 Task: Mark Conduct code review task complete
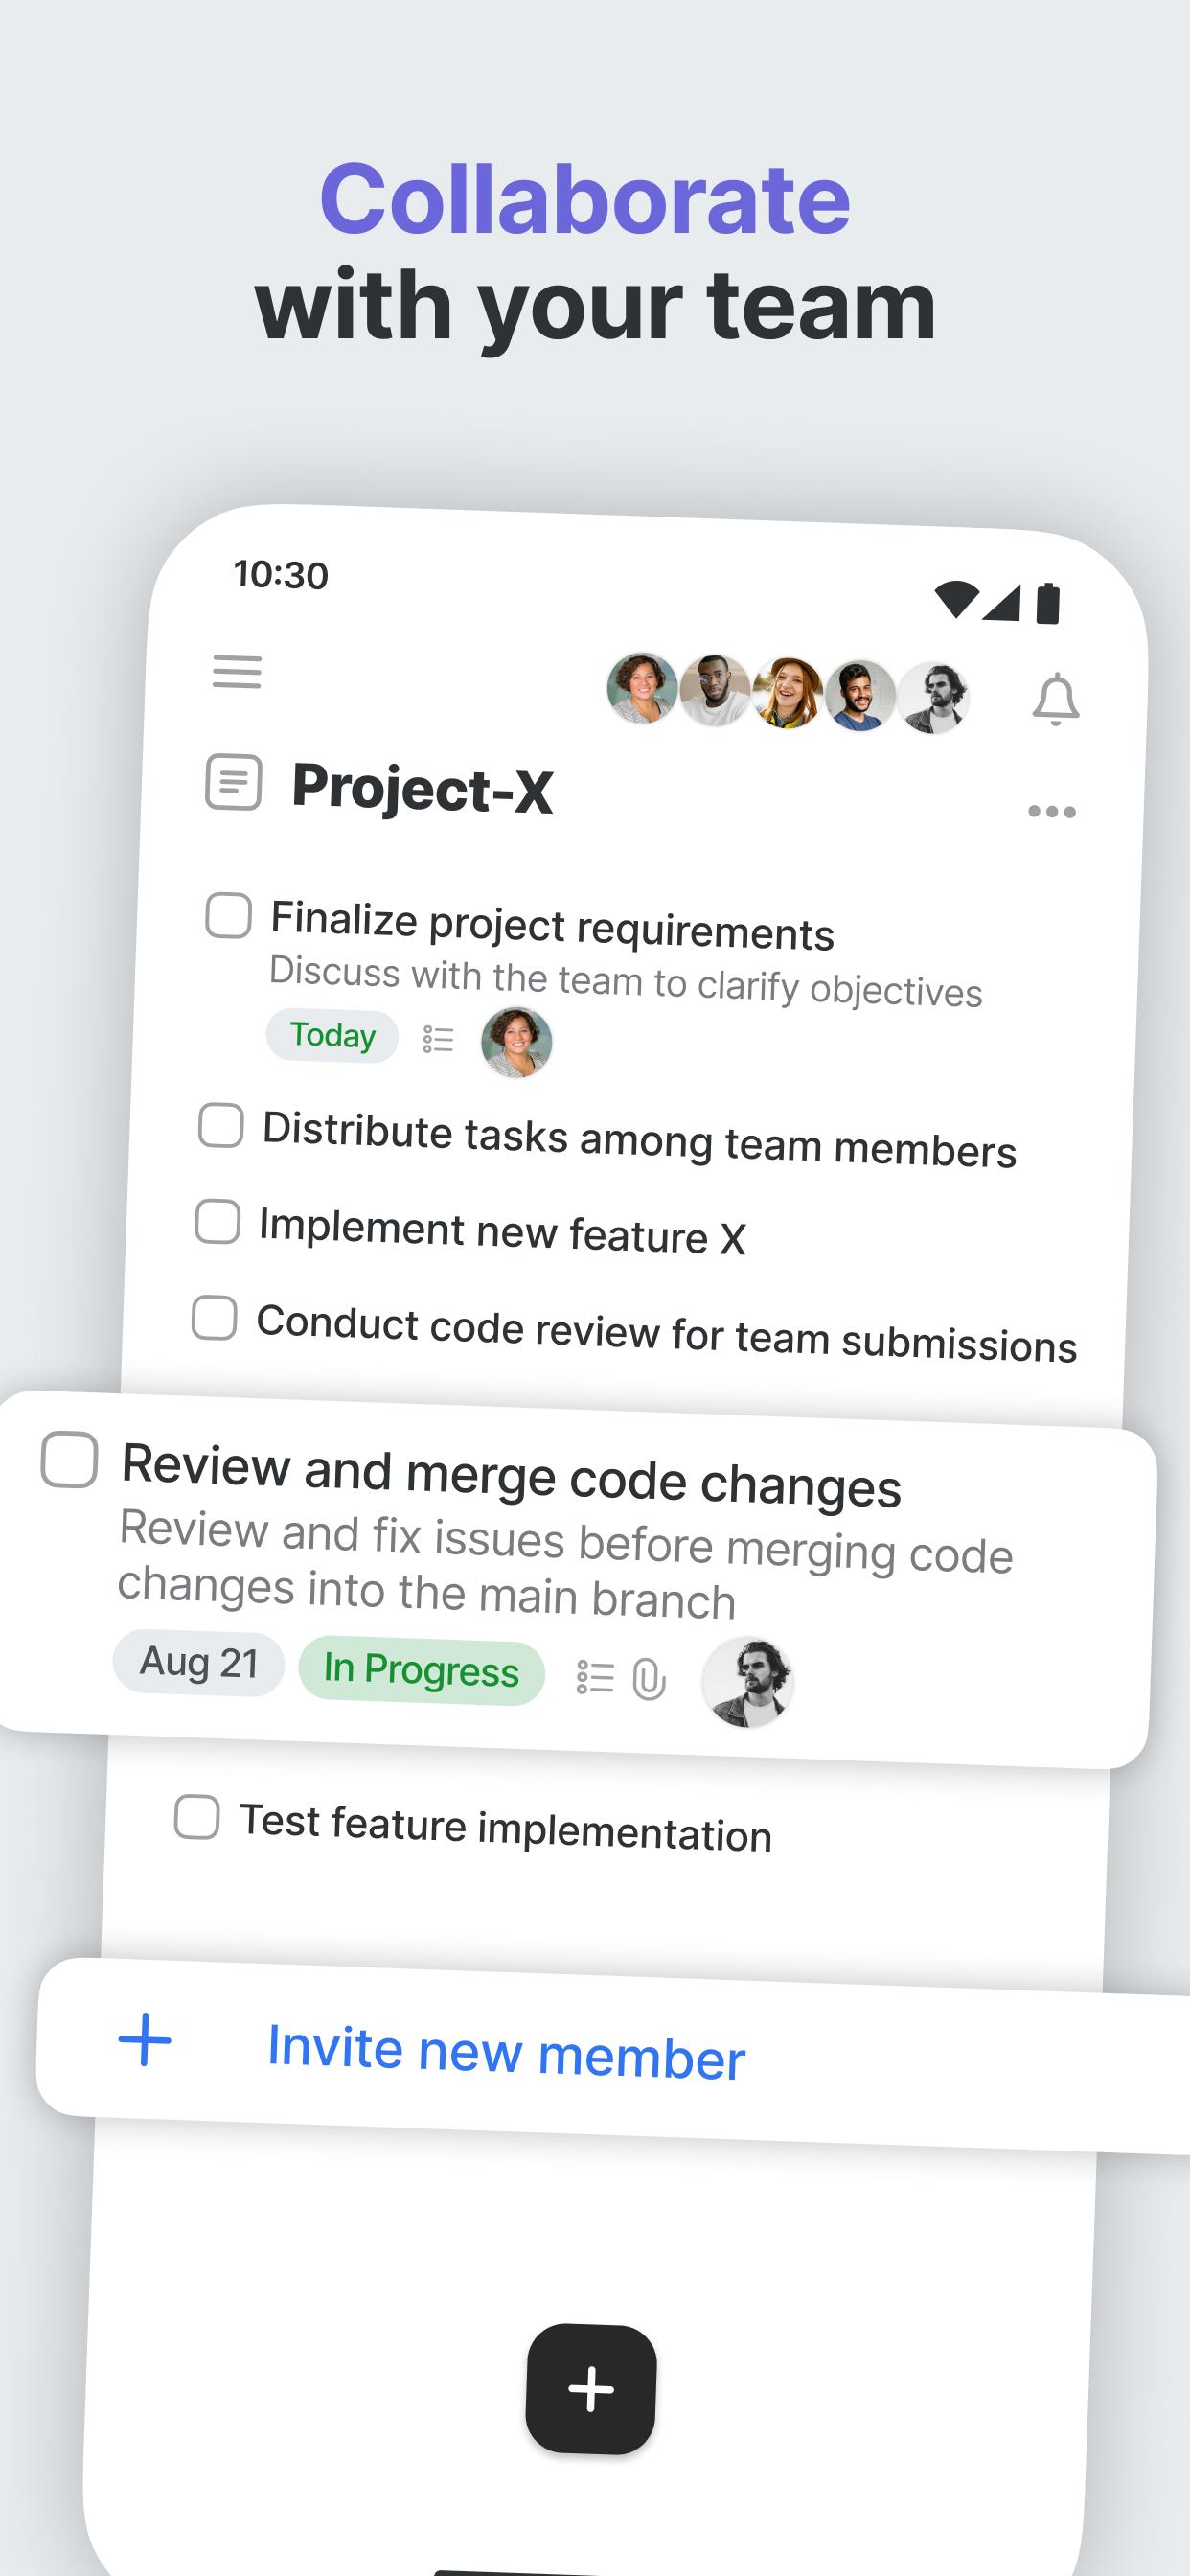[214, 1317]
